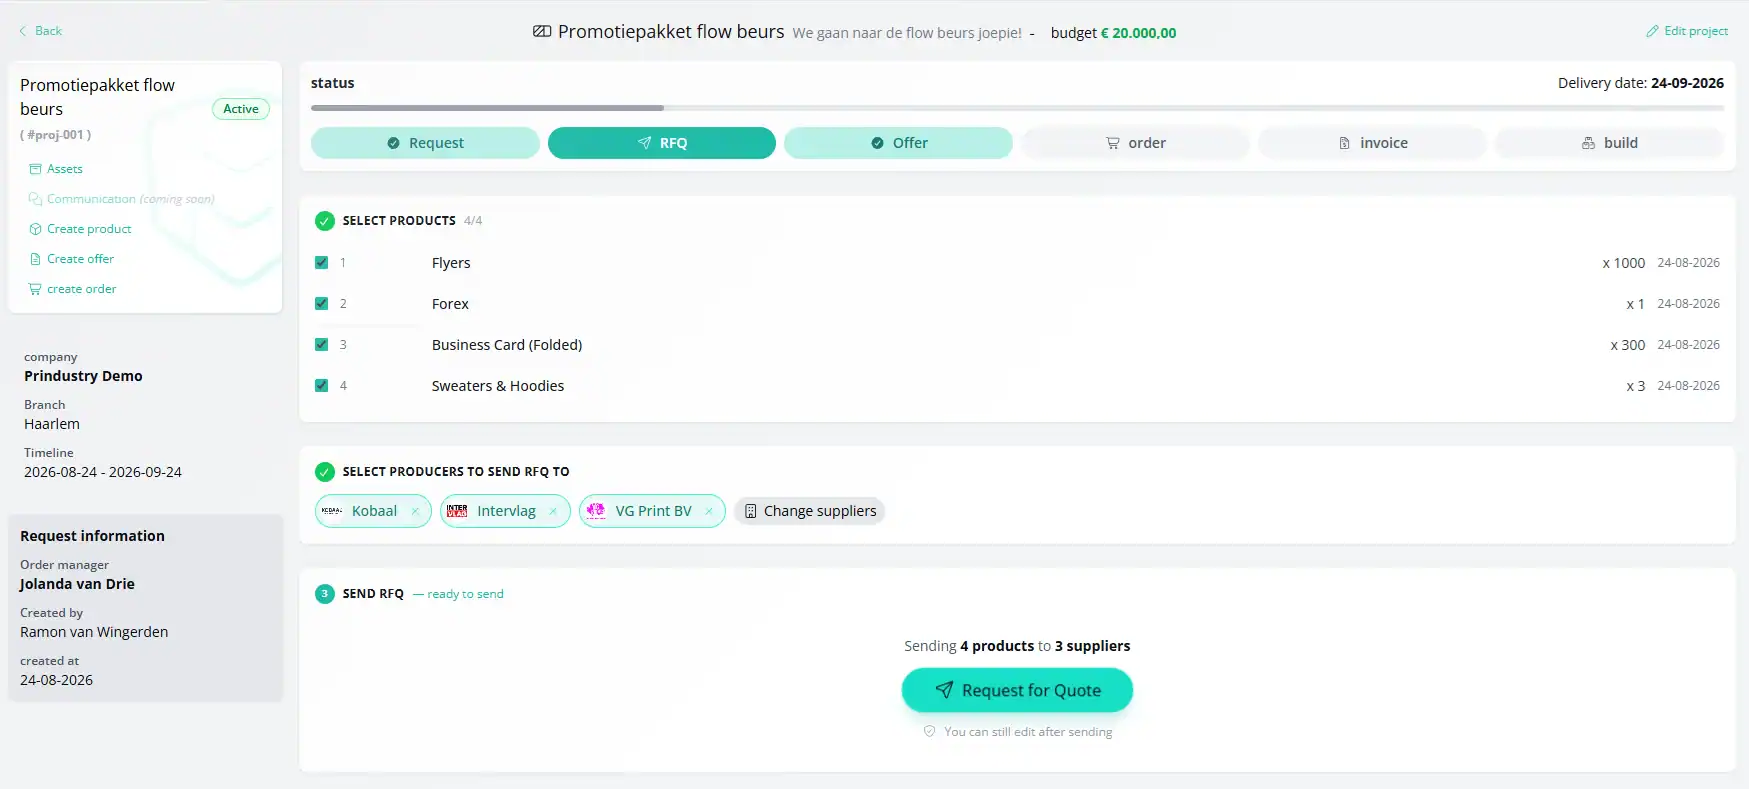Remove VG Print BV supplier

point(709,511)
